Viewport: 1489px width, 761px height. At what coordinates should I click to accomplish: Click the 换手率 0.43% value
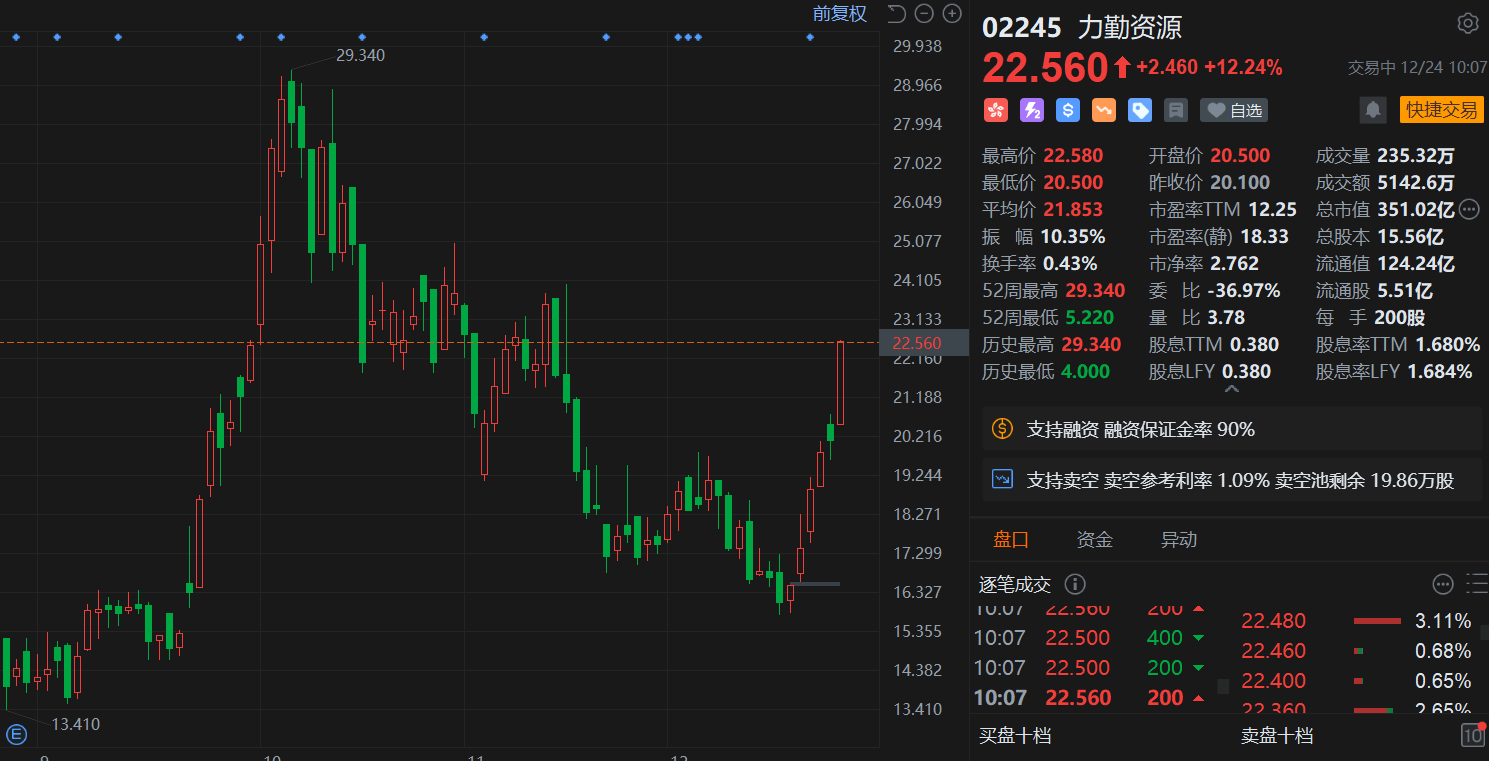[x=1070, y=264]
